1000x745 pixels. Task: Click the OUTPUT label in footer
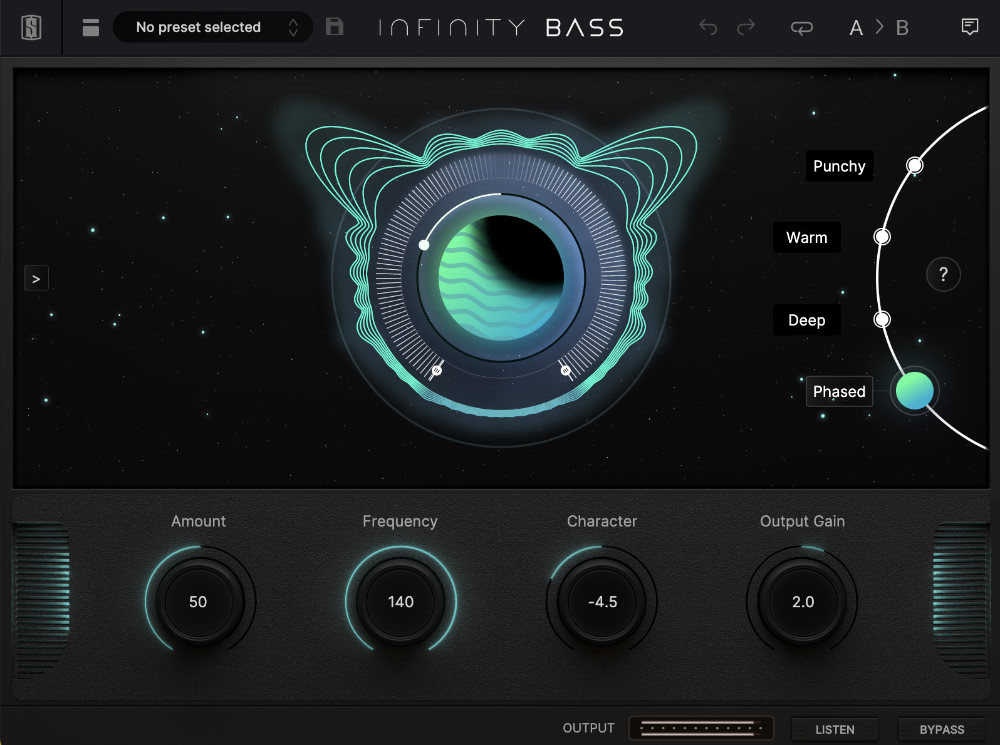(x=588, y=728)
